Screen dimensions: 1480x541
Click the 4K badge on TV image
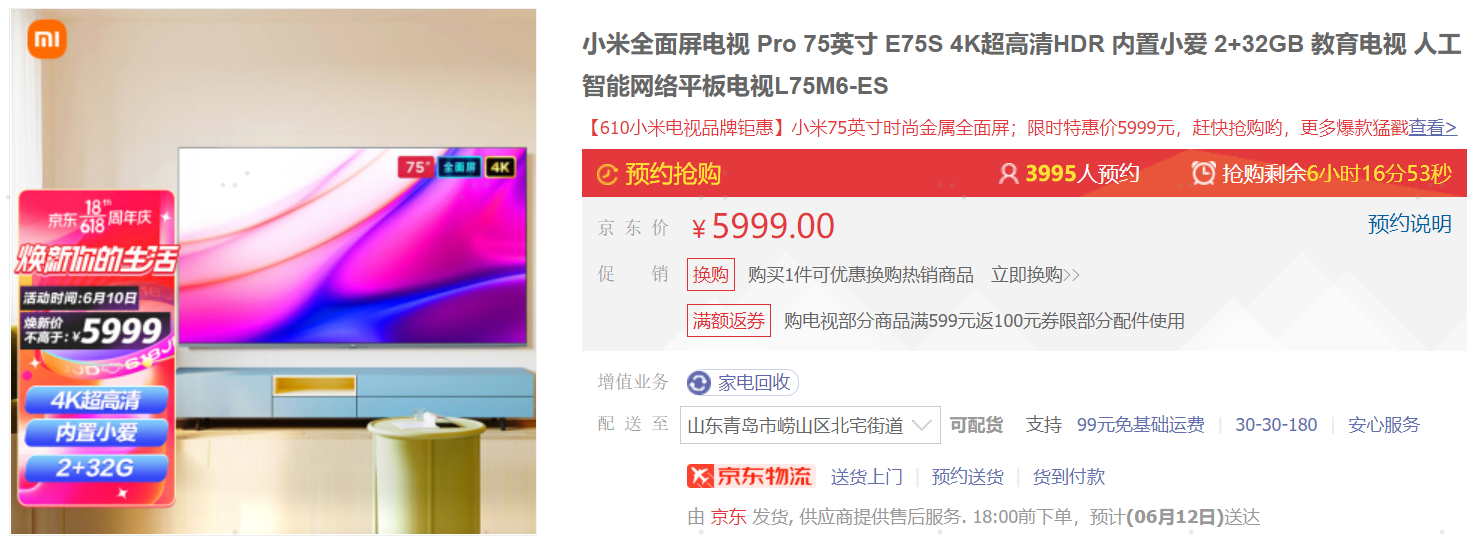pyautogui.click(x=499, y=167)
